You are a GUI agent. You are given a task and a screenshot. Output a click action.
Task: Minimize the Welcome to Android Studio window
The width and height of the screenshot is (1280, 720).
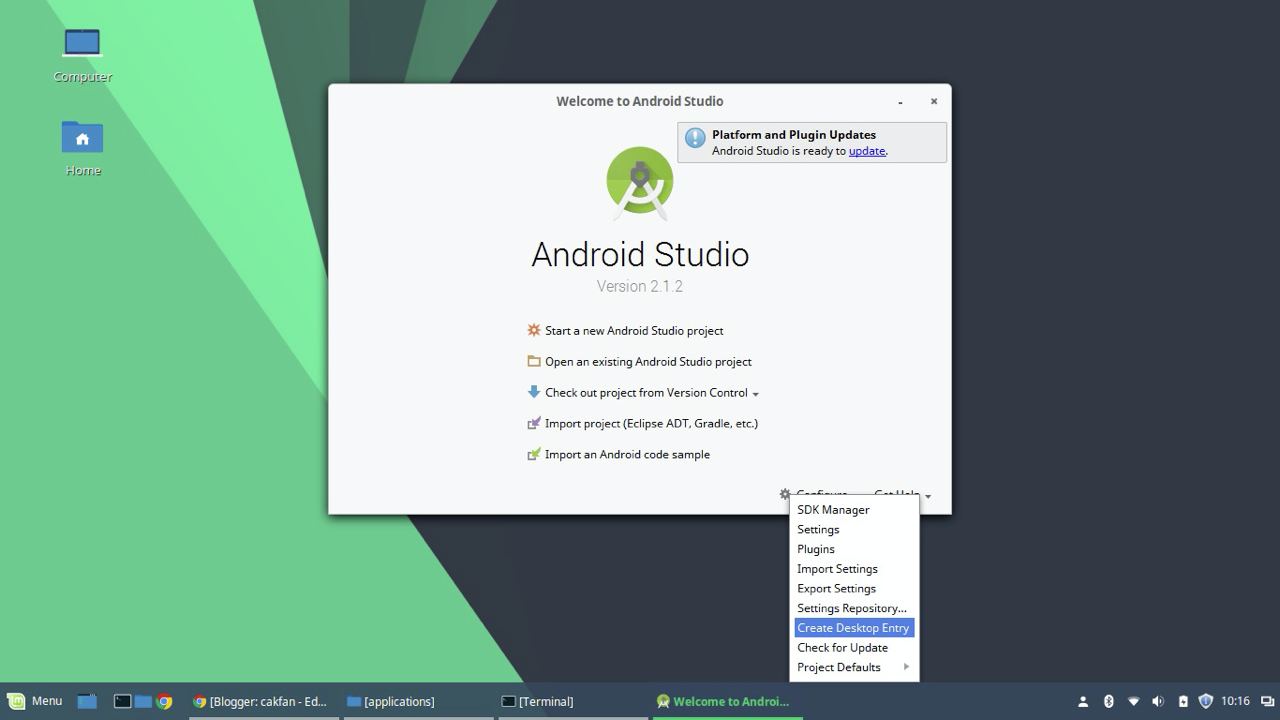pos(900,101)
